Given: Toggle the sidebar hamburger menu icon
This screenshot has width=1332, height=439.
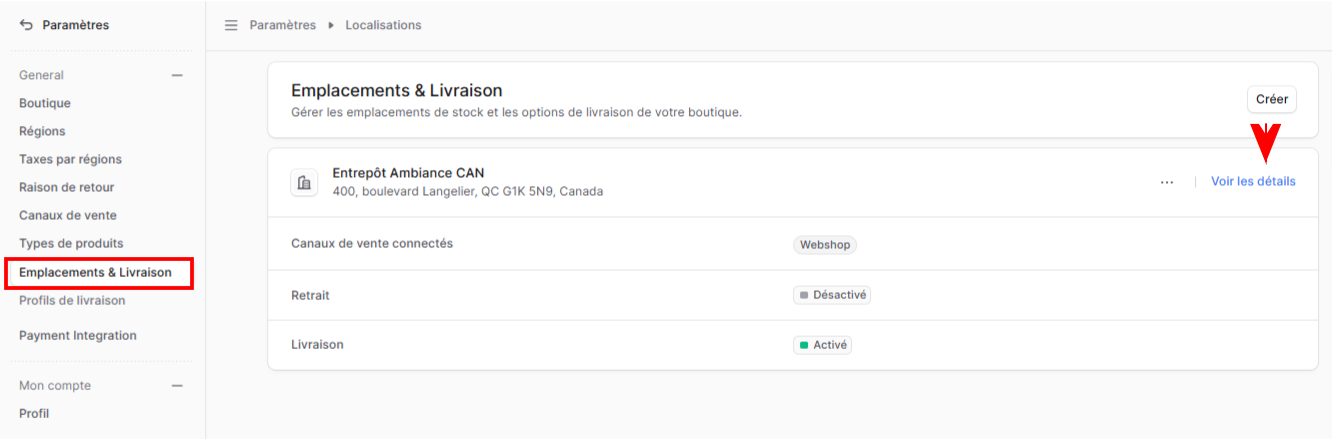Looking at the screenshot, I should 231,25.
